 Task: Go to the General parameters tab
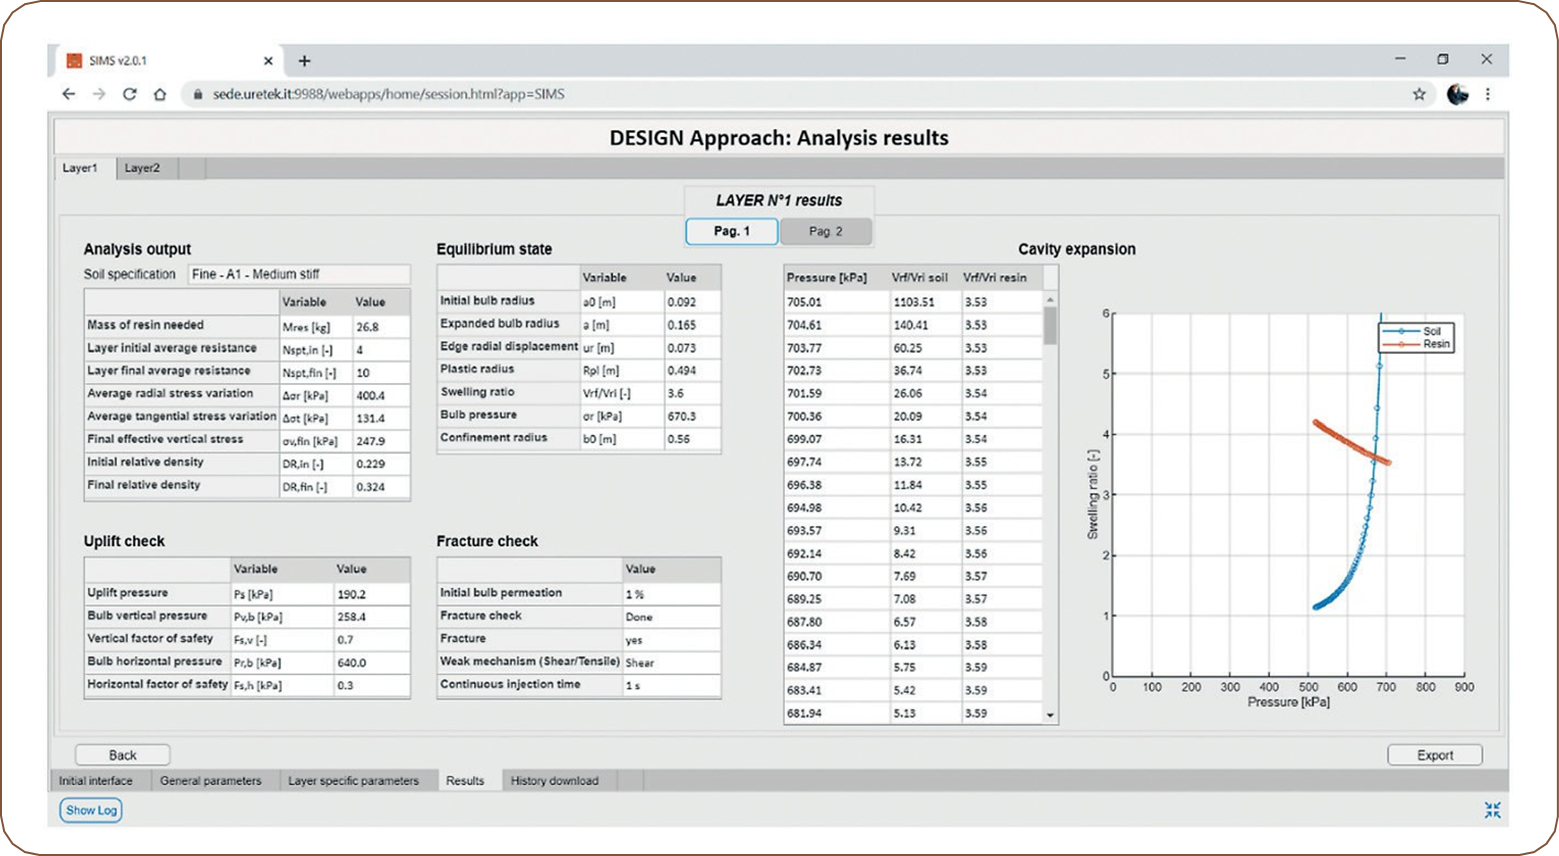pyautogui.click(x=210, y=781)
